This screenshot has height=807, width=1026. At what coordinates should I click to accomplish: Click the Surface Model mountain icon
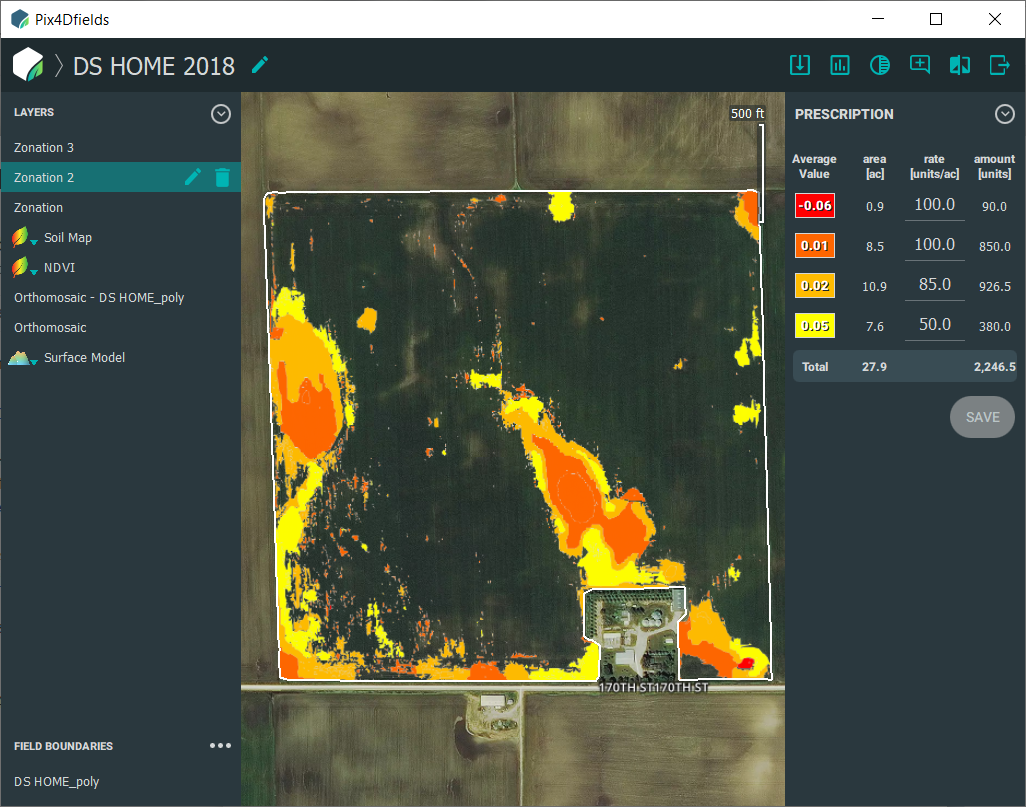pos(20,357)
